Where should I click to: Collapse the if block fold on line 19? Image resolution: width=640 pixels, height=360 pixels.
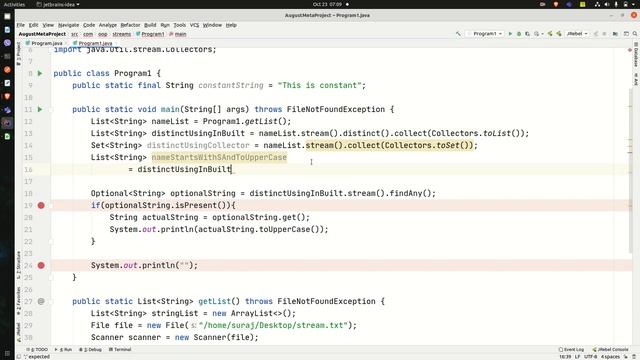[51, 205]
